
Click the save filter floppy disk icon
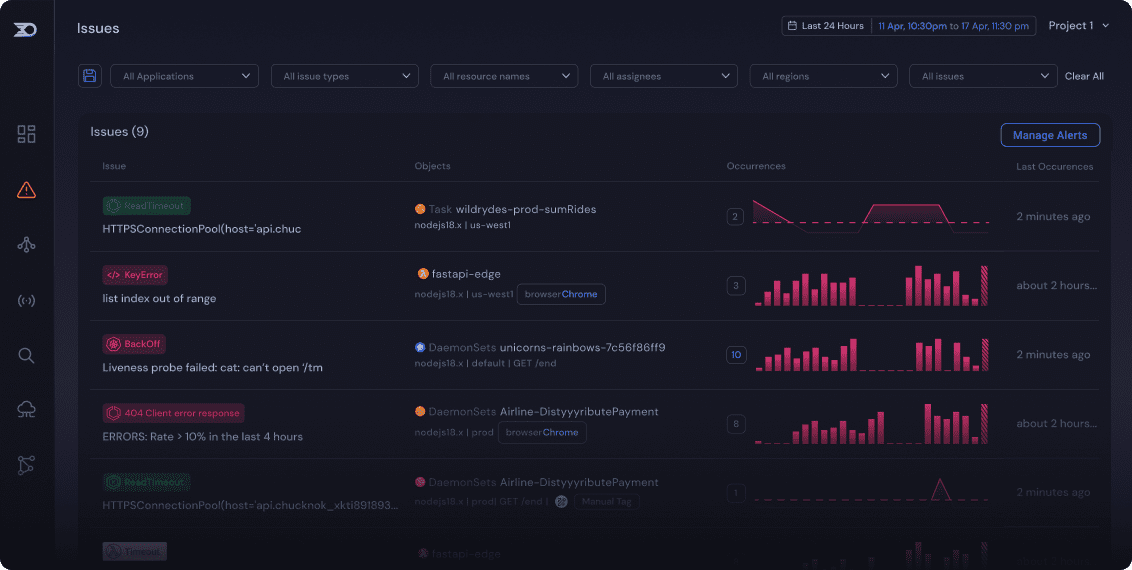(x=90, y=76)
